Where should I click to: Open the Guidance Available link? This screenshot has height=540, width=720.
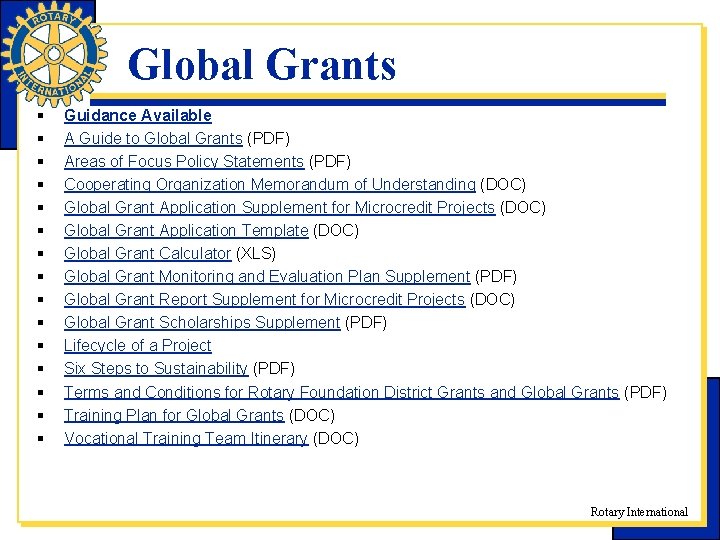(138, 115)
